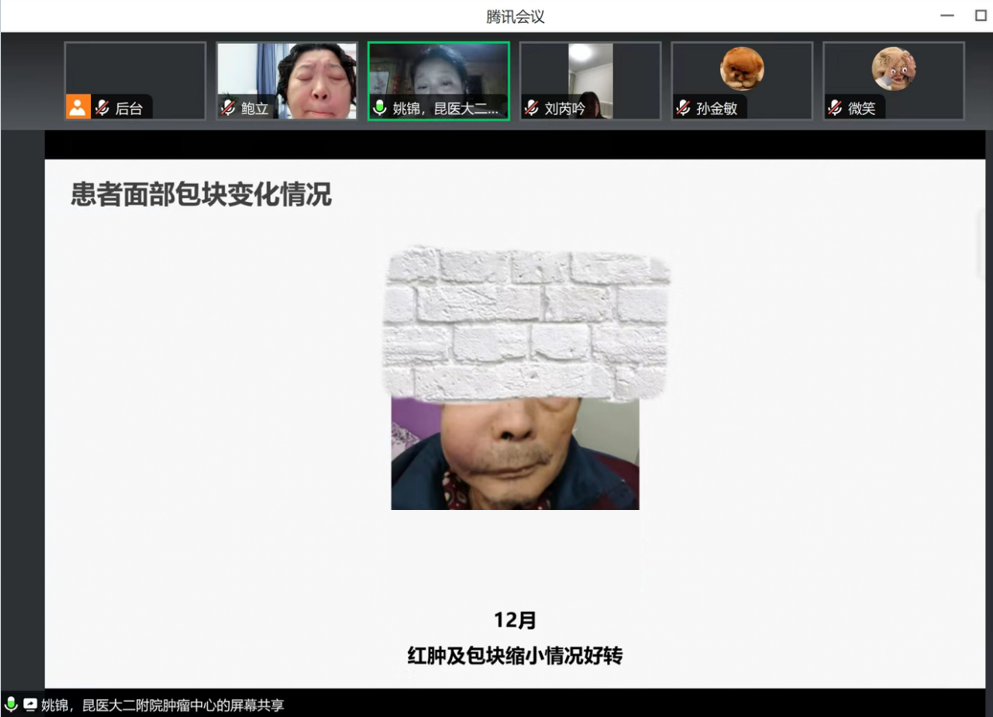Click the muted microphone icon beside 后台
Screen dimensions: 993x717
(x=102, y=108)
